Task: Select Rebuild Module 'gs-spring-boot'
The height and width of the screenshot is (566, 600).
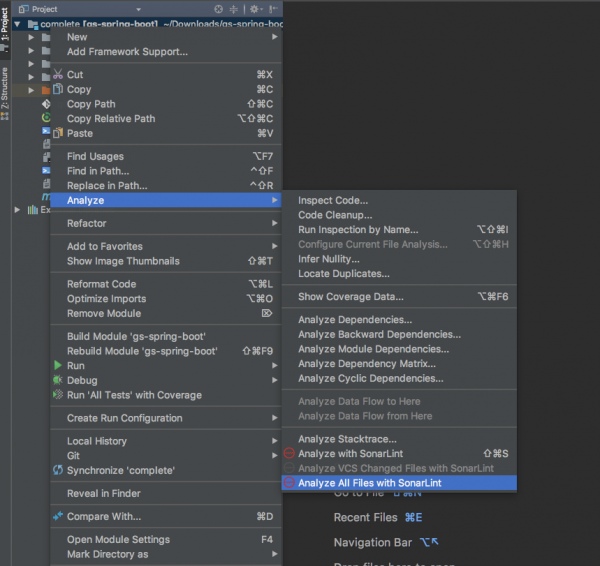Action: tap(166, 351)
